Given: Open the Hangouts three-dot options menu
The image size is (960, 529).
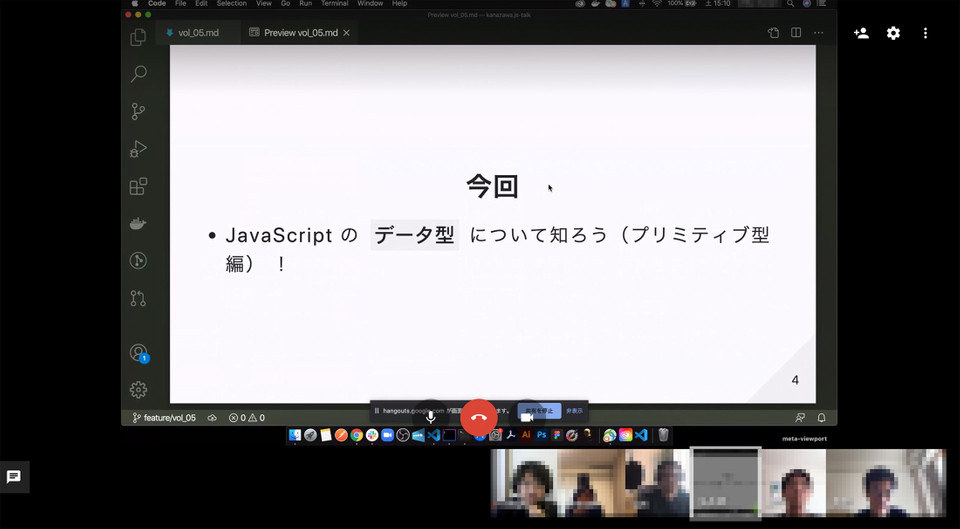Looking at the screenshot, I should point(925,33).
